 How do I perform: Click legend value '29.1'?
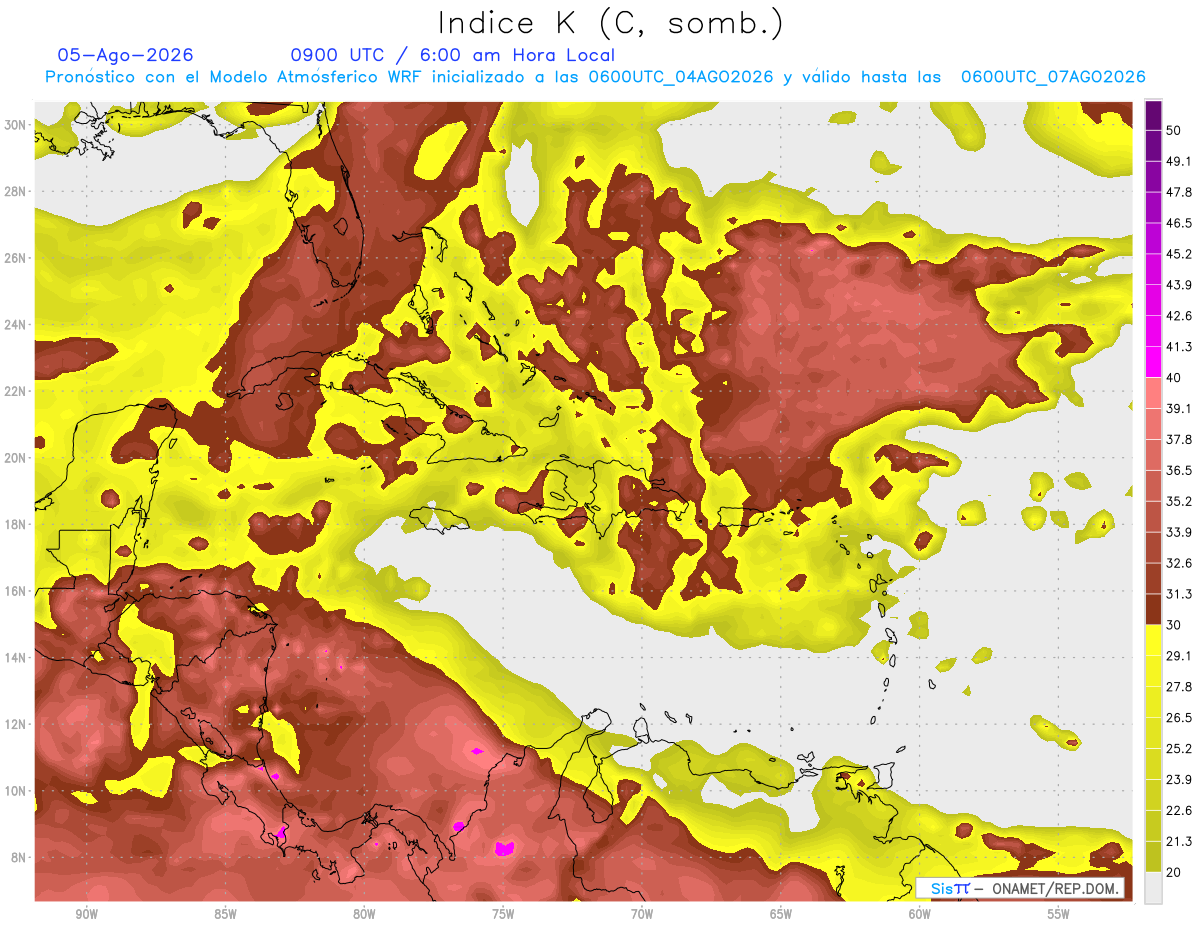point(1179,655)
